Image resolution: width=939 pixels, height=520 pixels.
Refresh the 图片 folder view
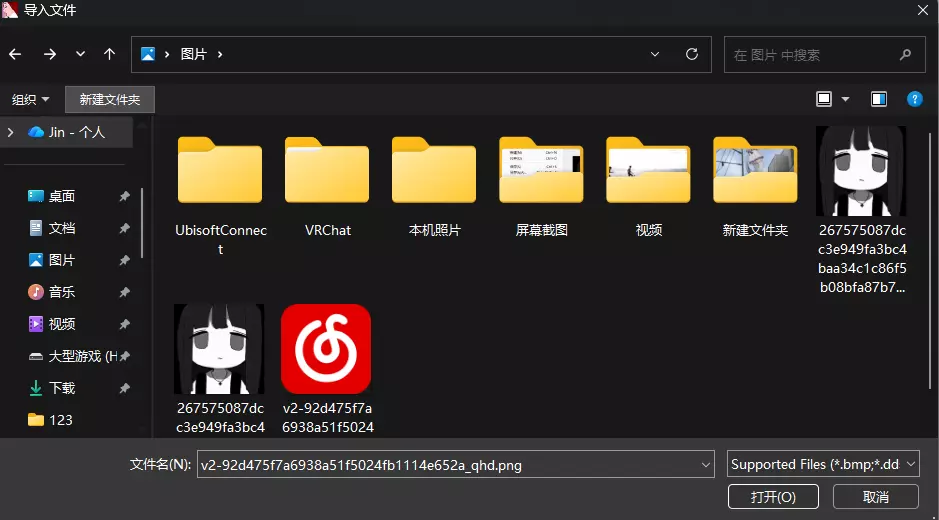click(x=692, y=55)
